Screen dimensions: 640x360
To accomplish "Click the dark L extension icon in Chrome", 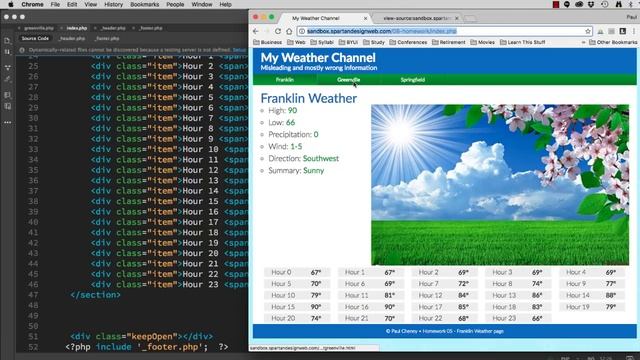I will pyautogui.click(x=622, y=31).
